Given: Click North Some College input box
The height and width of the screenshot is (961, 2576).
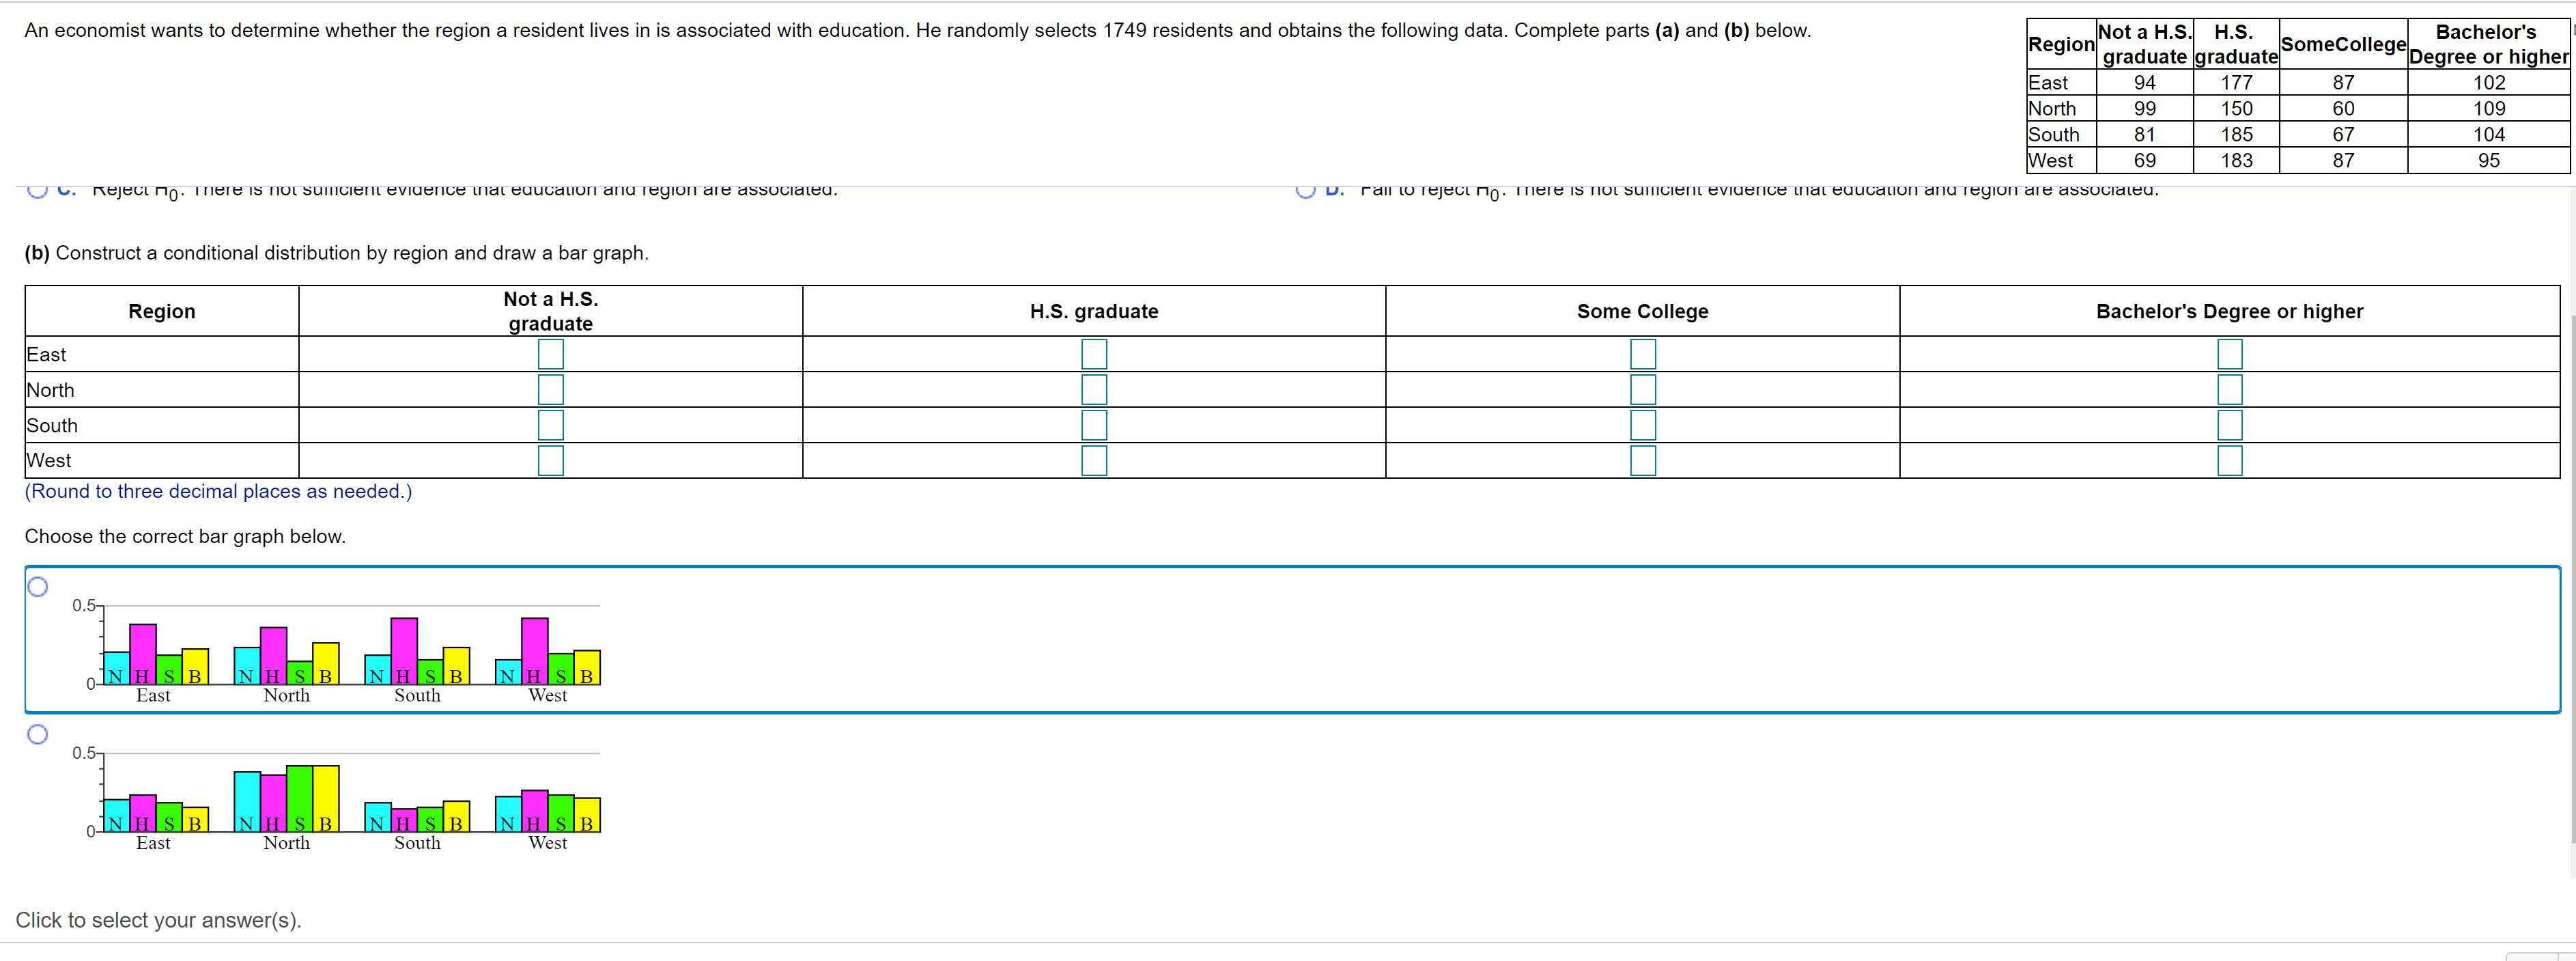Looking at the screenshot, I should (1643, 390).
